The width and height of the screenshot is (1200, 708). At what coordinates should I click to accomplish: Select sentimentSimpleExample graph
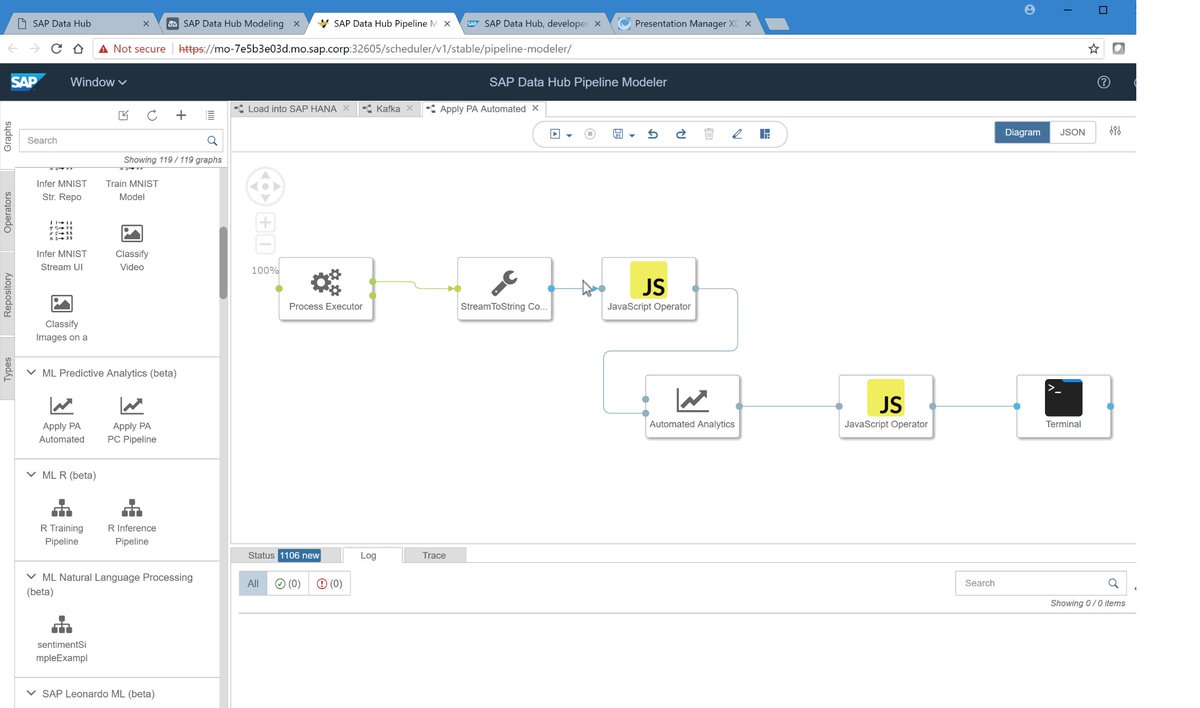[x=61, y=638]
